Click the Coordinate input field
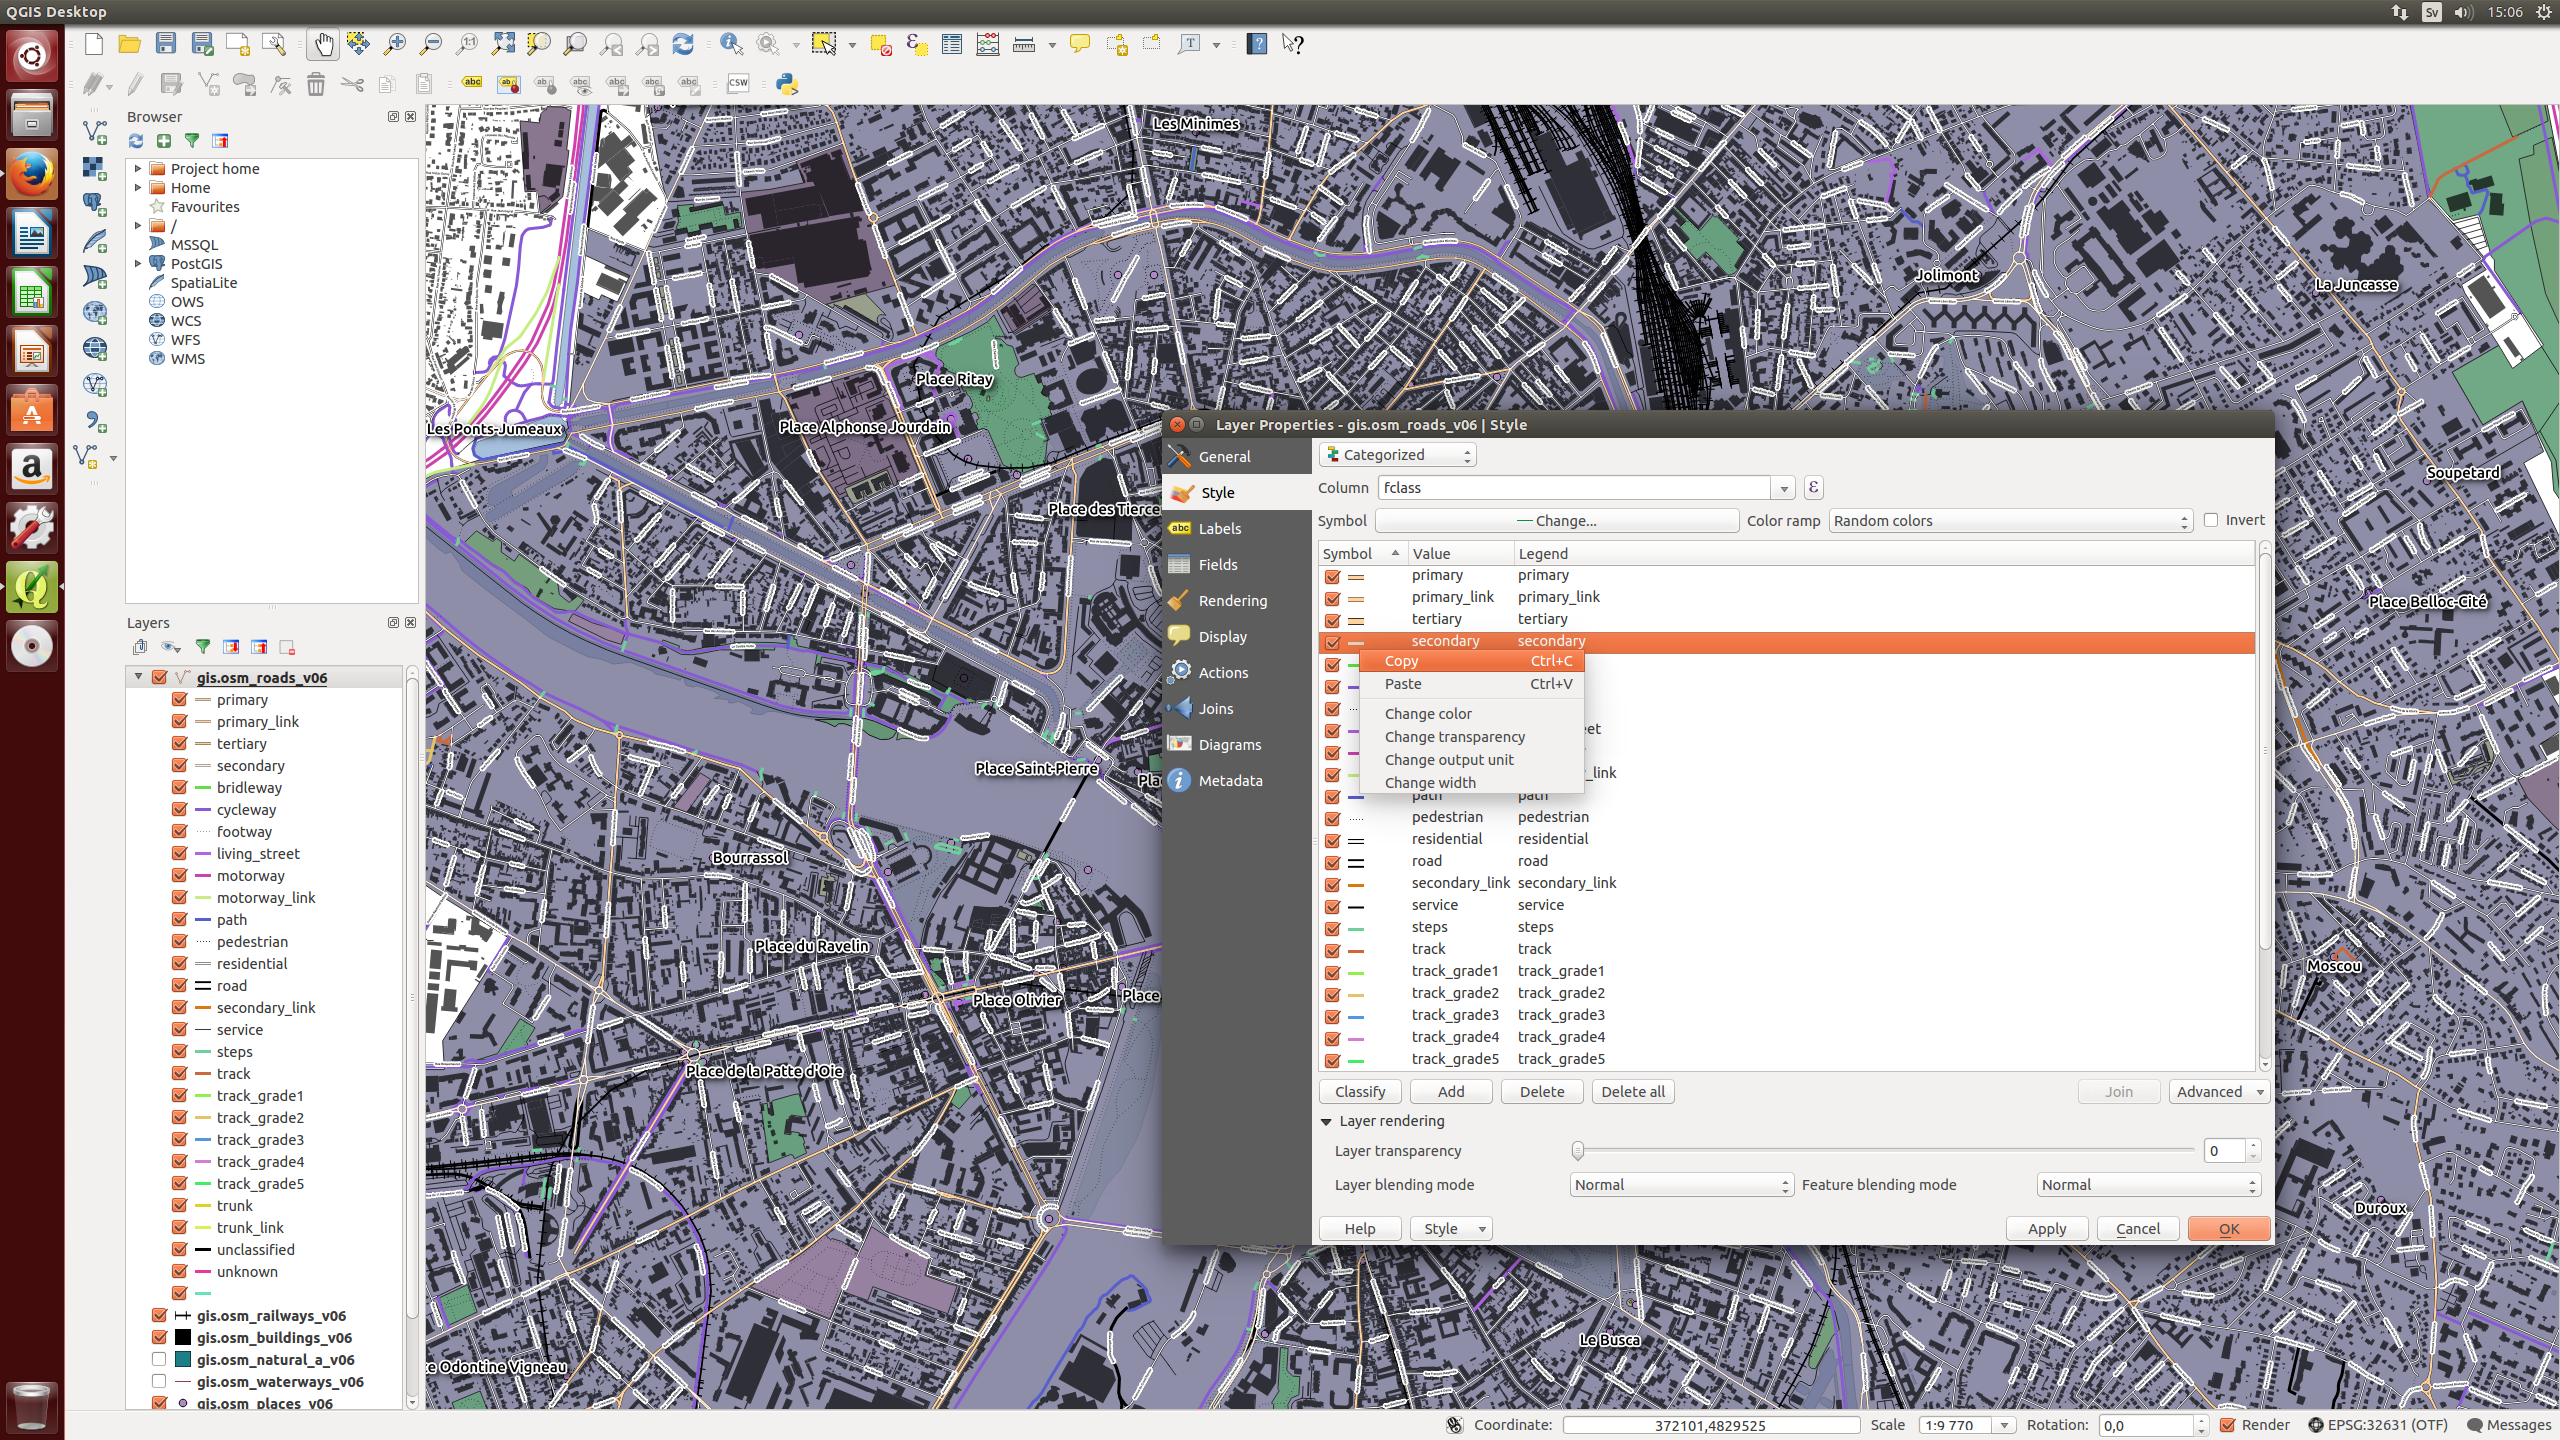 click(1710, 1425)
